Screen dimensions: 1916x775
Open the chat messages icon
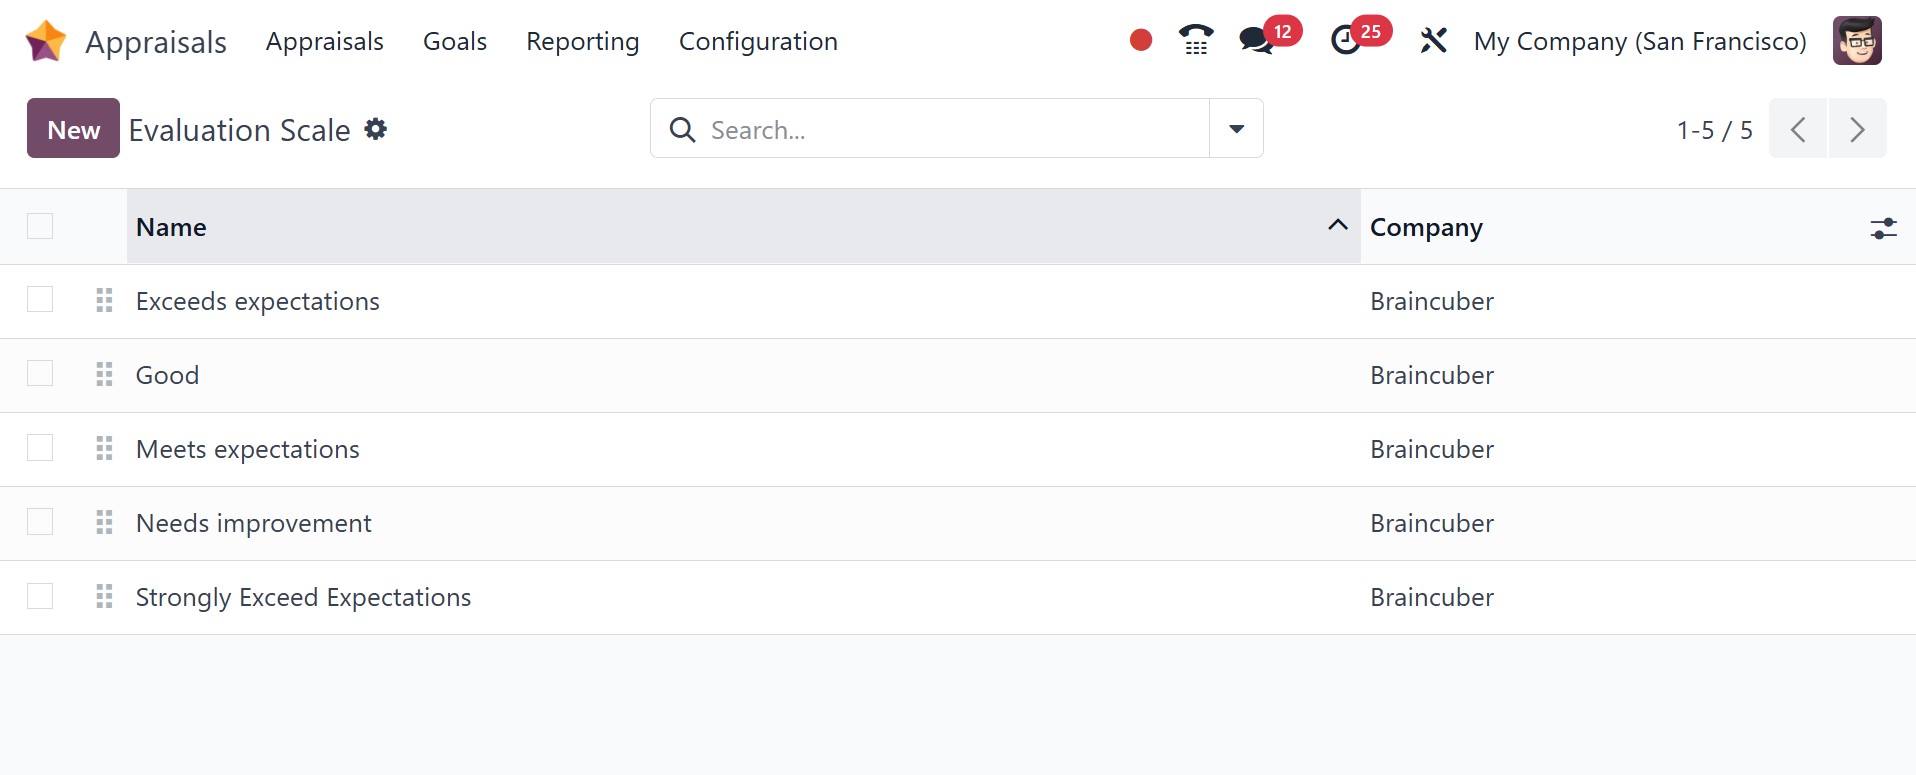[1256, 41]
